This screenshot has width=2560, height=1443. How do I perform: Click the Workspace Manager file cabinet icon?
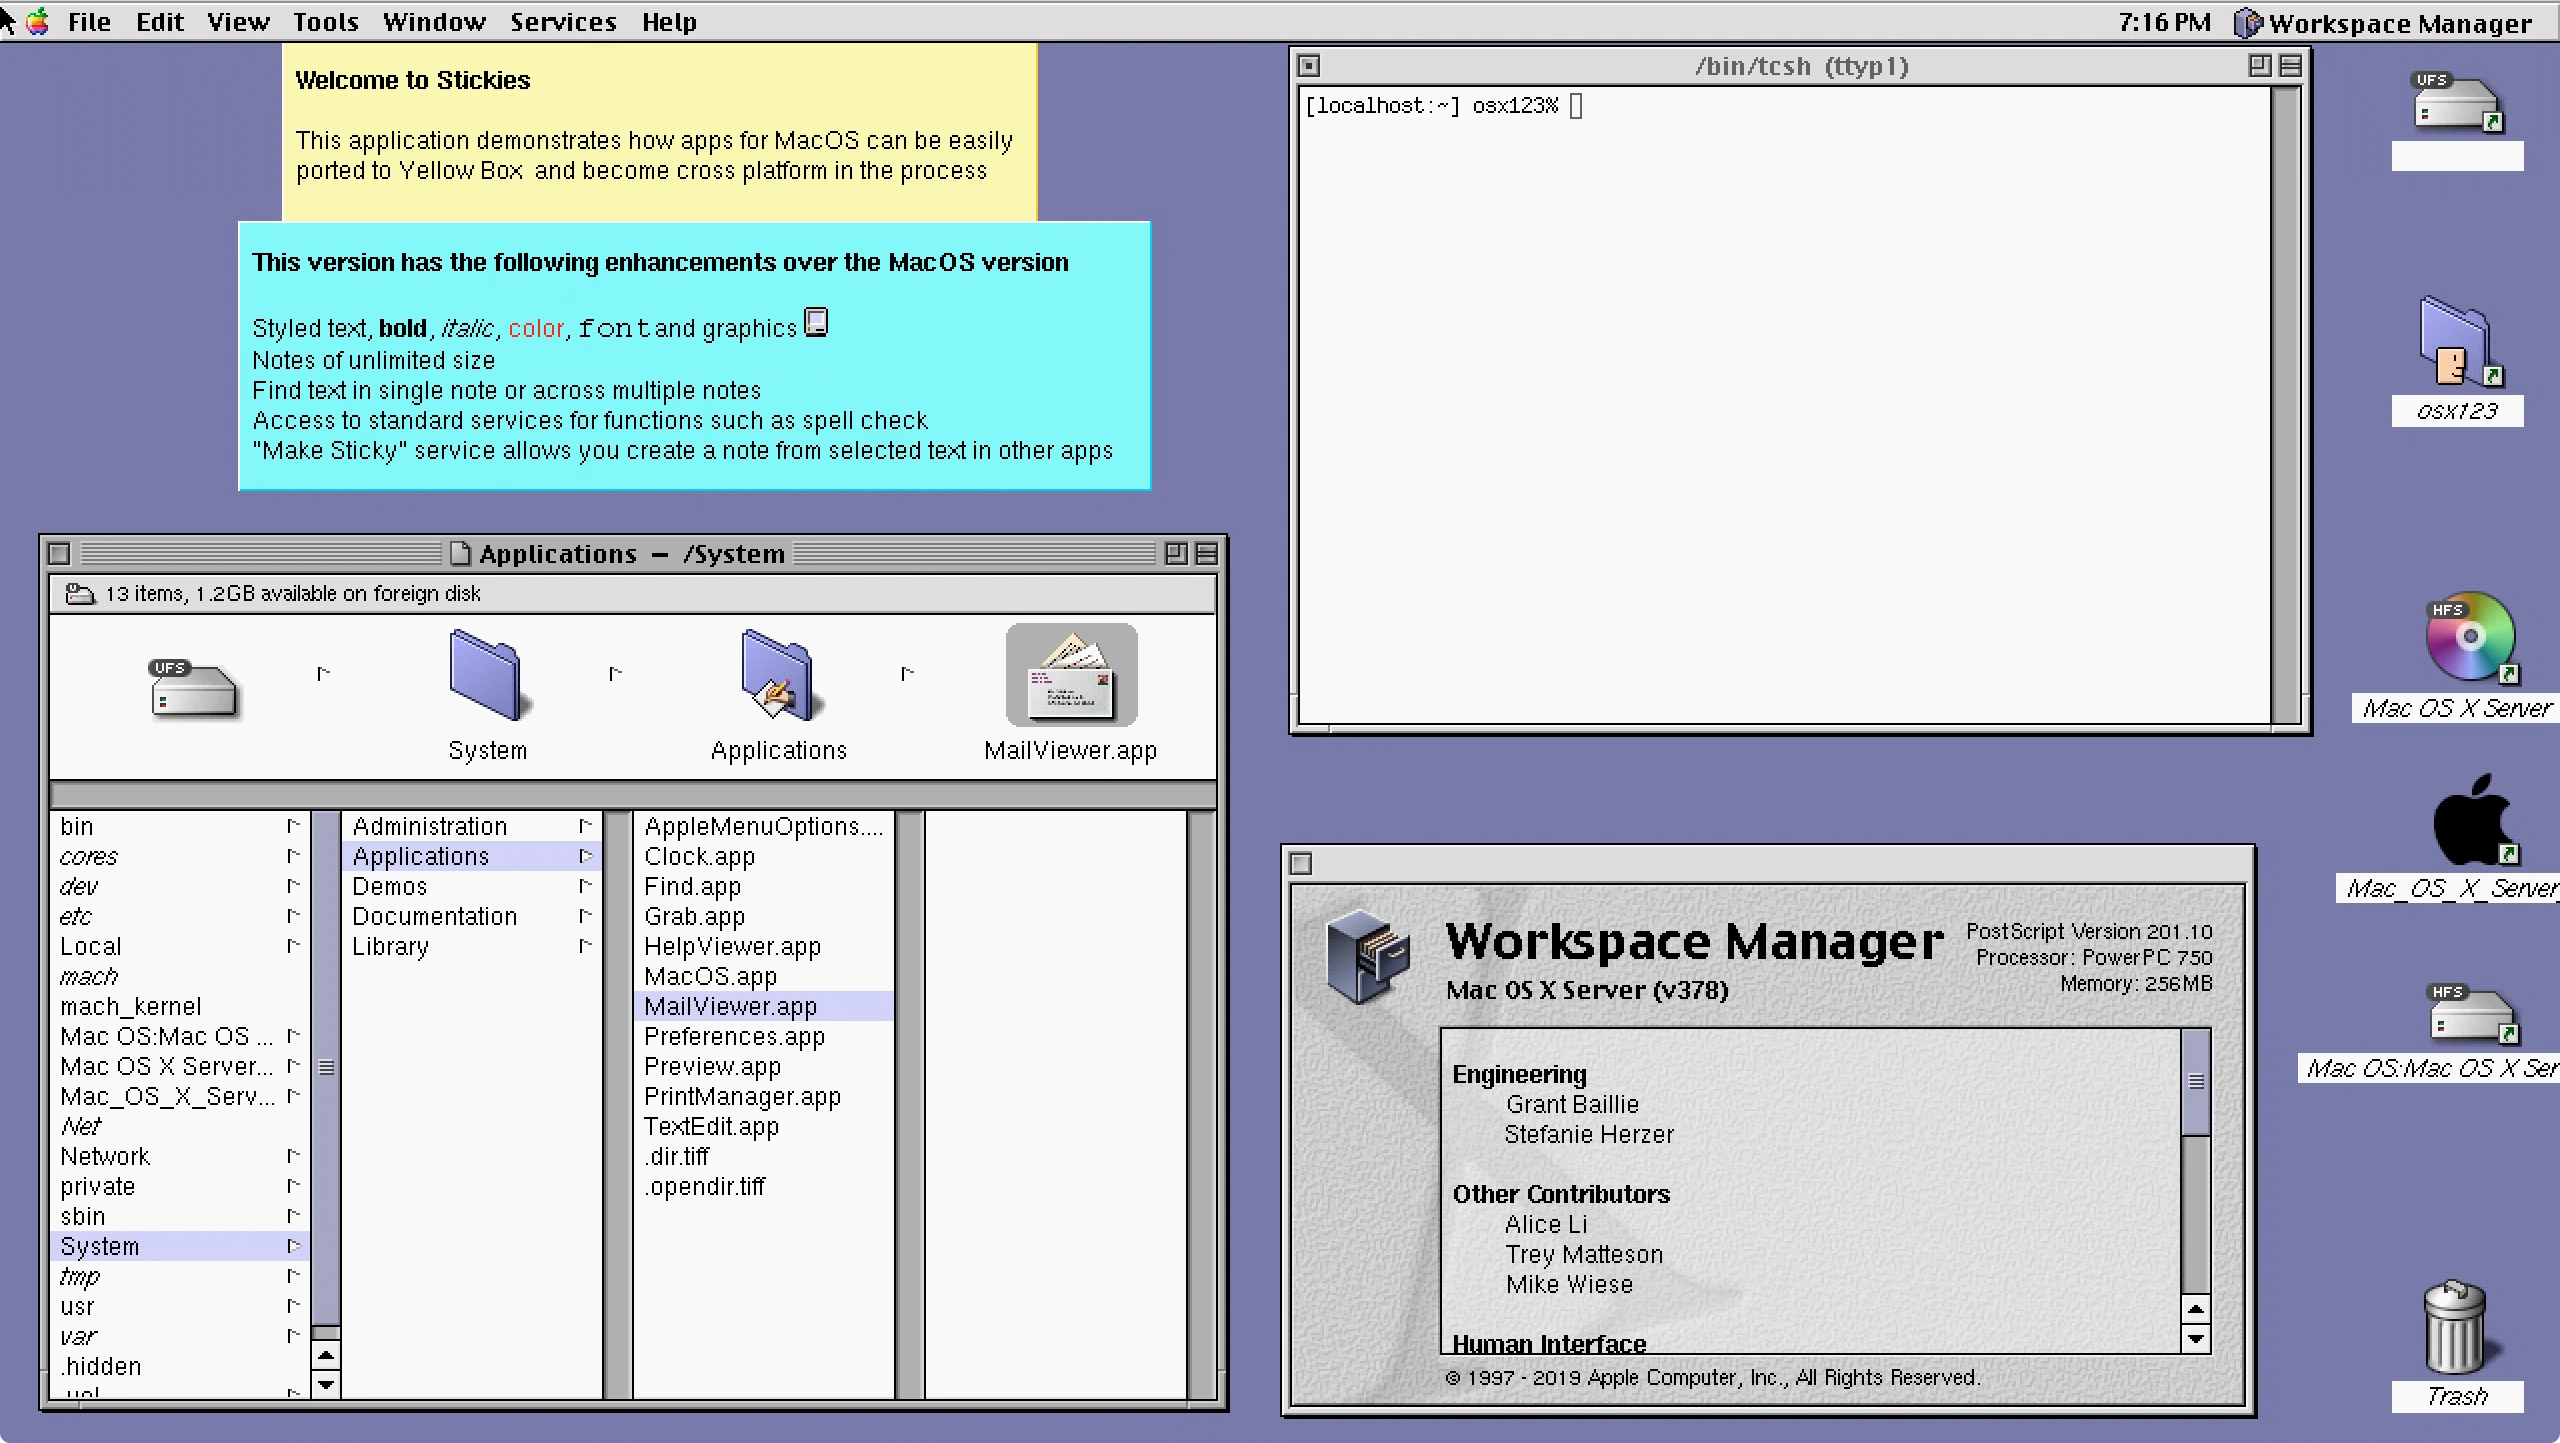(x=1366, y=956)
